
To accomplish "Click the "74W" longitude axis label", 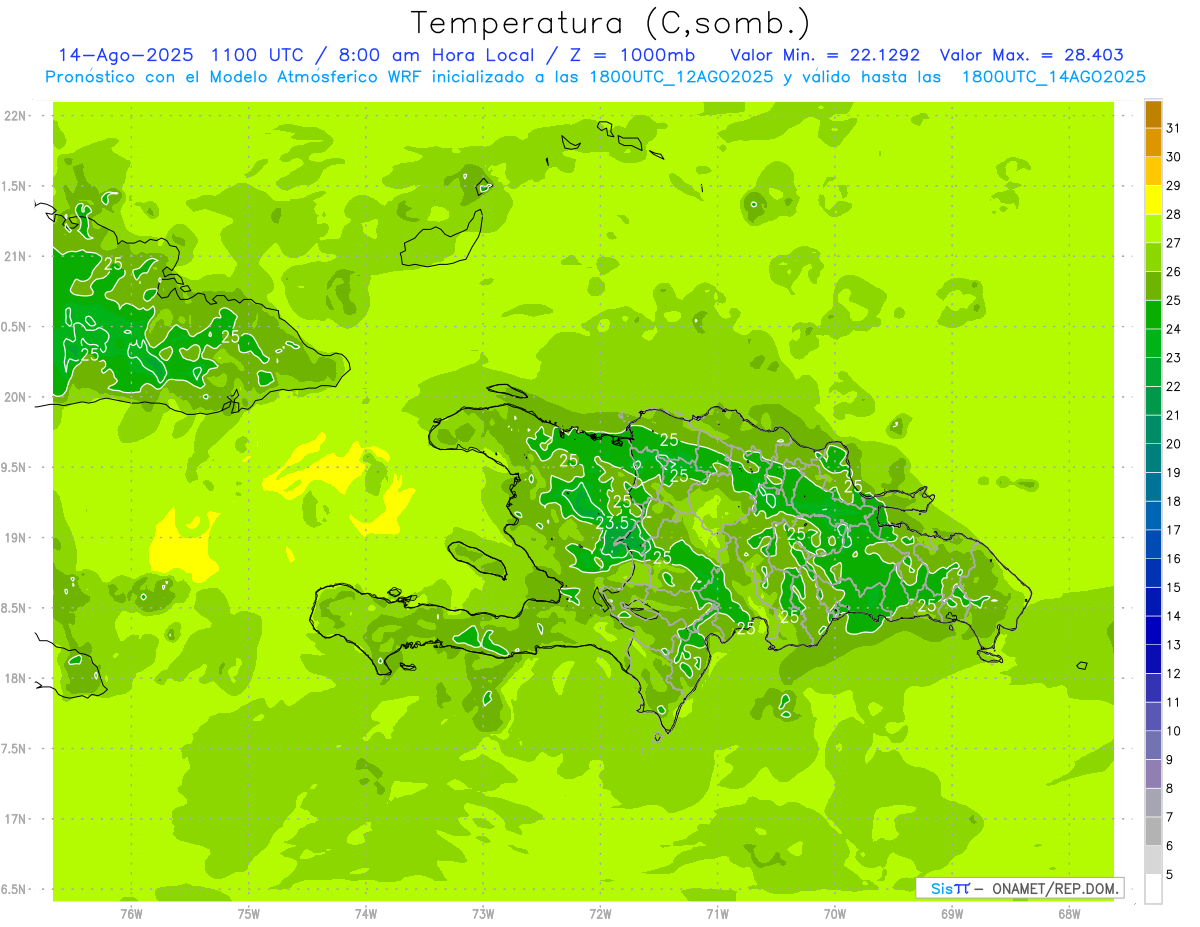I will [x=366, y=913].
